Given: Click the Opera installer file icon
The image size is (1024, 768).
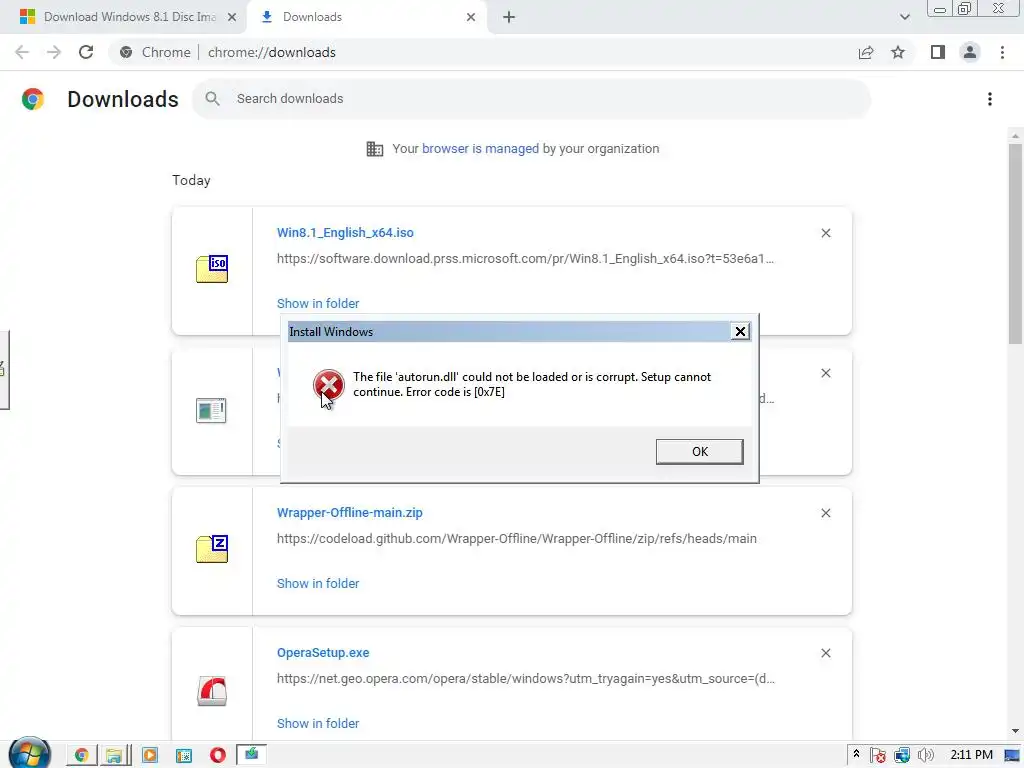Looking at the screenshot, I should [x=212, y=691].
